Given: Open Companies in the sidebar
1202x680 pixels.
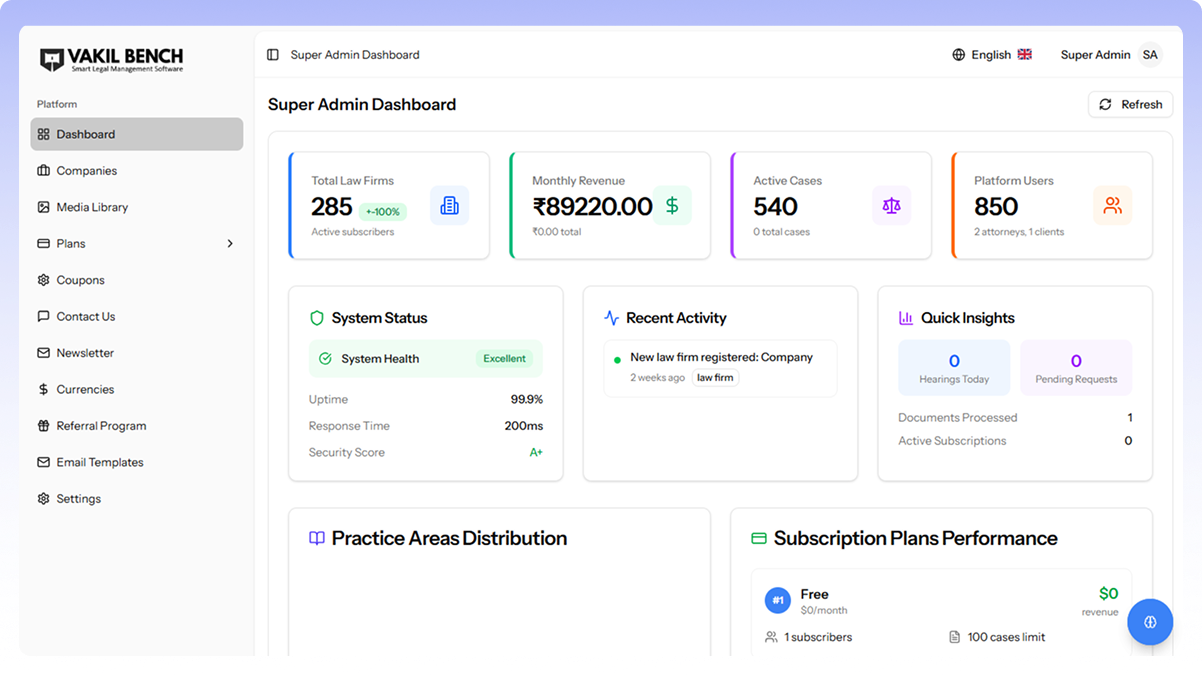Looking at the screenshot, I should 87,171.
